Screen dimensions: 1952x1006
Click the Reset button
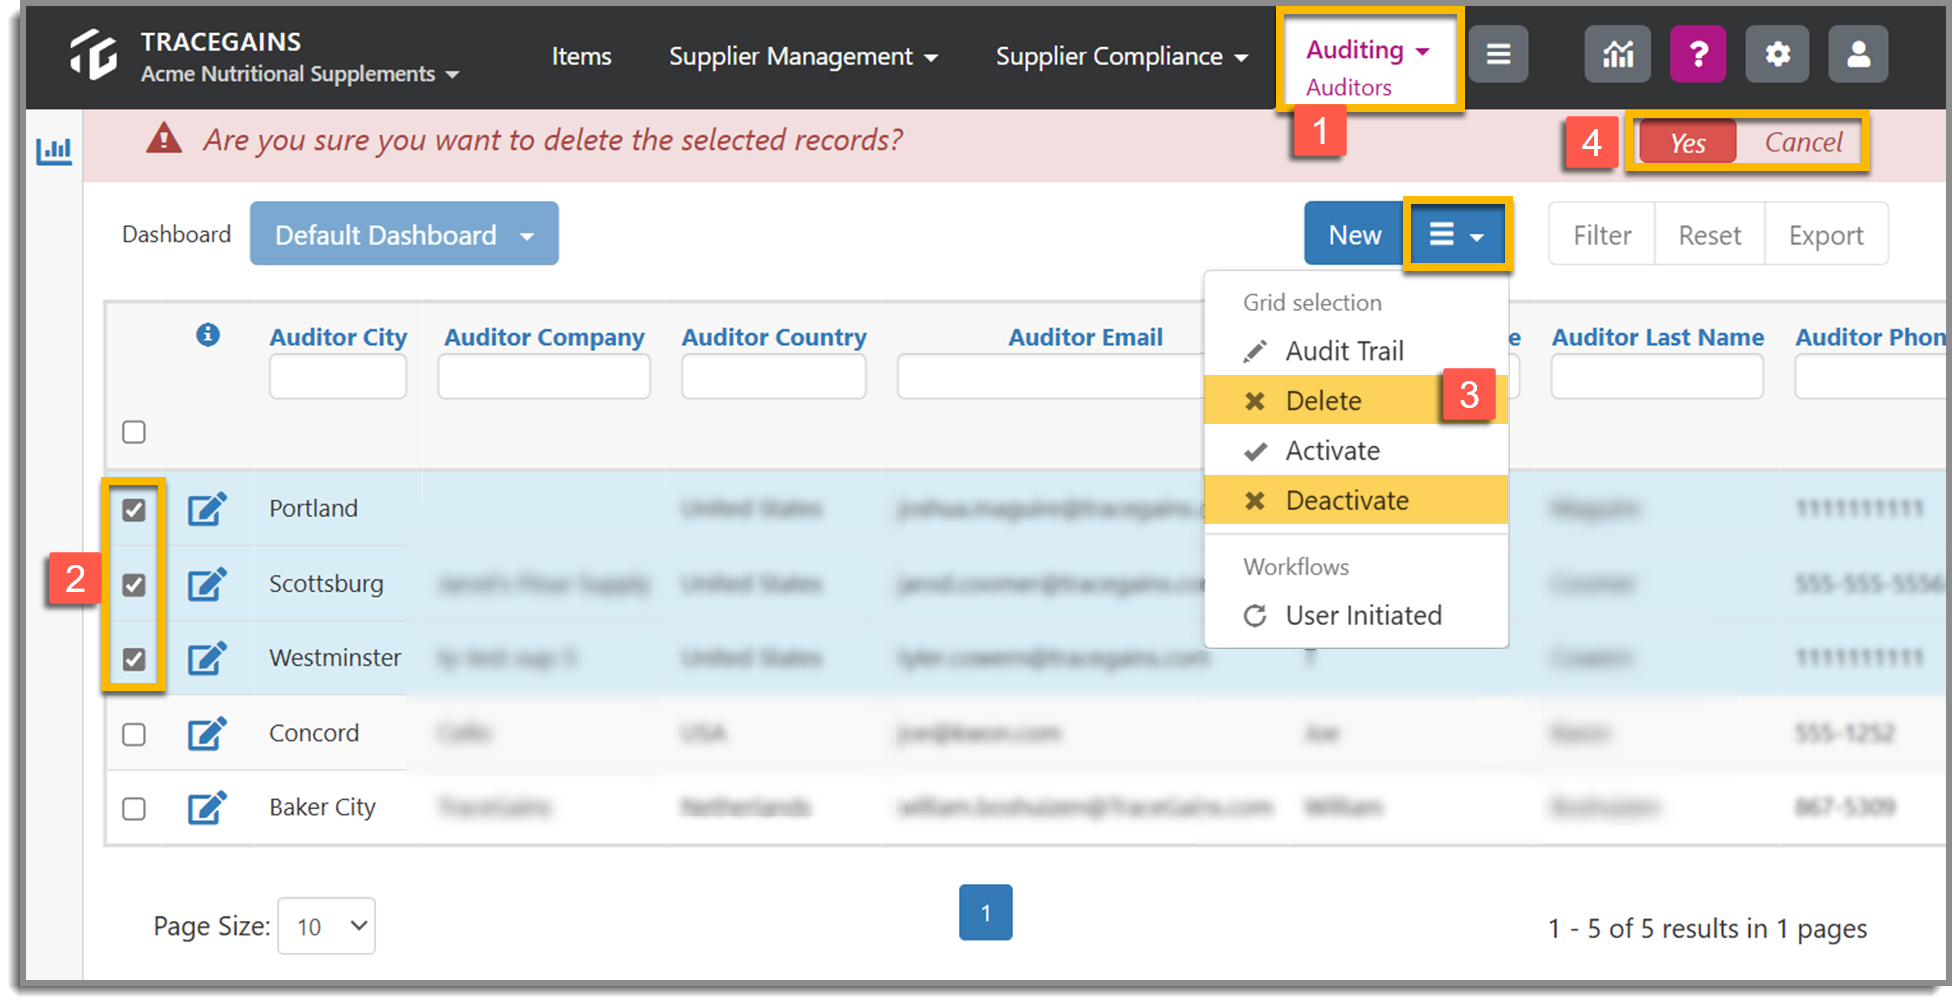pos(1709,235)
